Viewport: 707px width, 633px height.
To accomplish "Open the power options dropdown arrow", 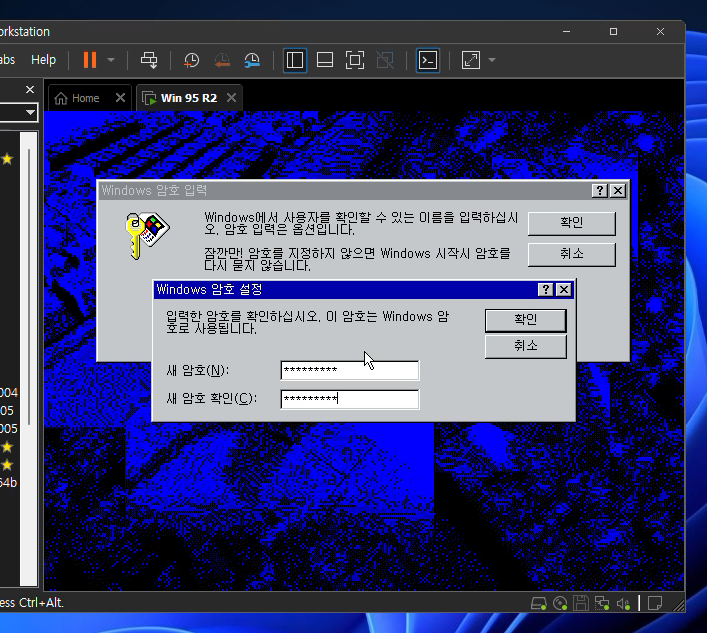I will (111, 60).
